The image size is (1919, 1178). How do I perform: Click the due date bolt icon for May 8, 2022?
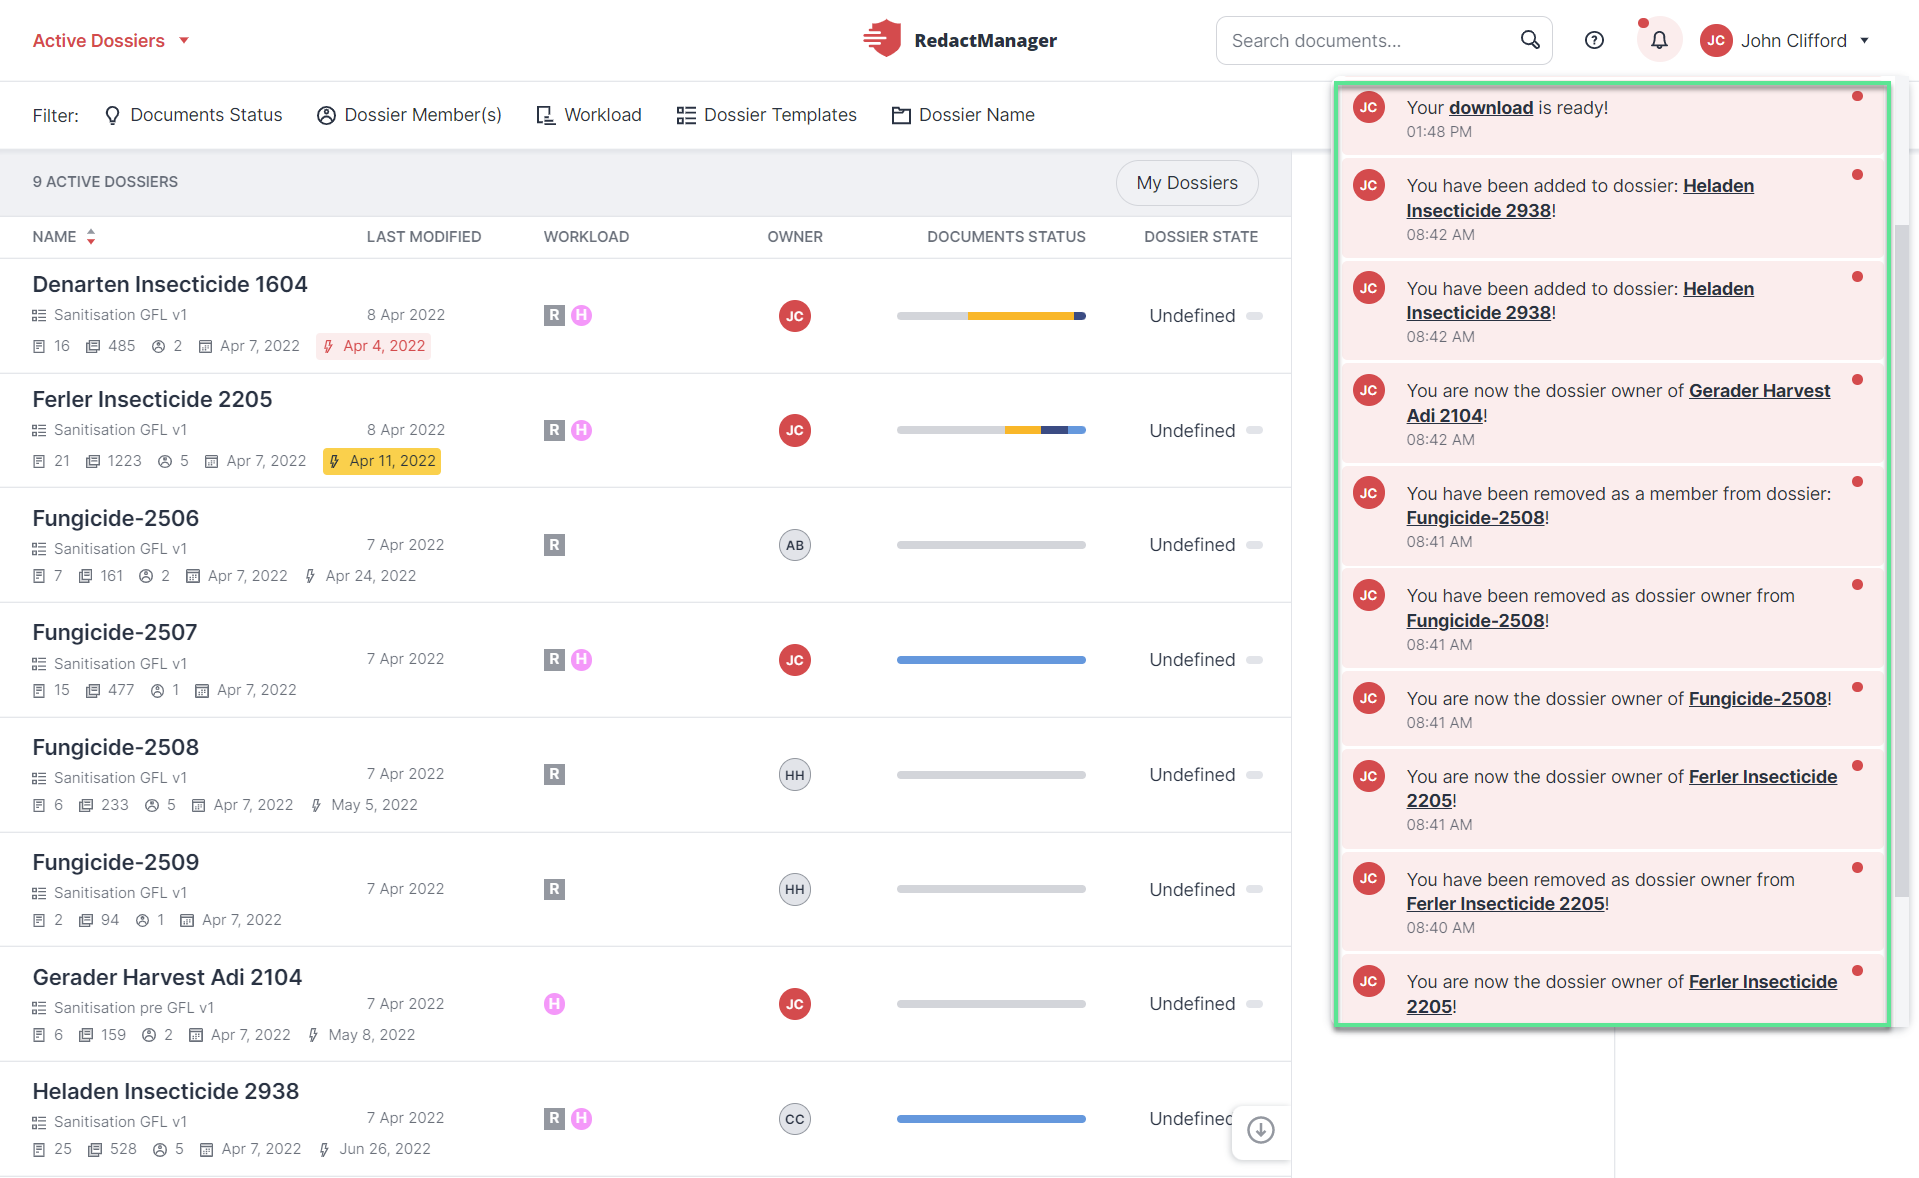click(x=313, y=1035)
